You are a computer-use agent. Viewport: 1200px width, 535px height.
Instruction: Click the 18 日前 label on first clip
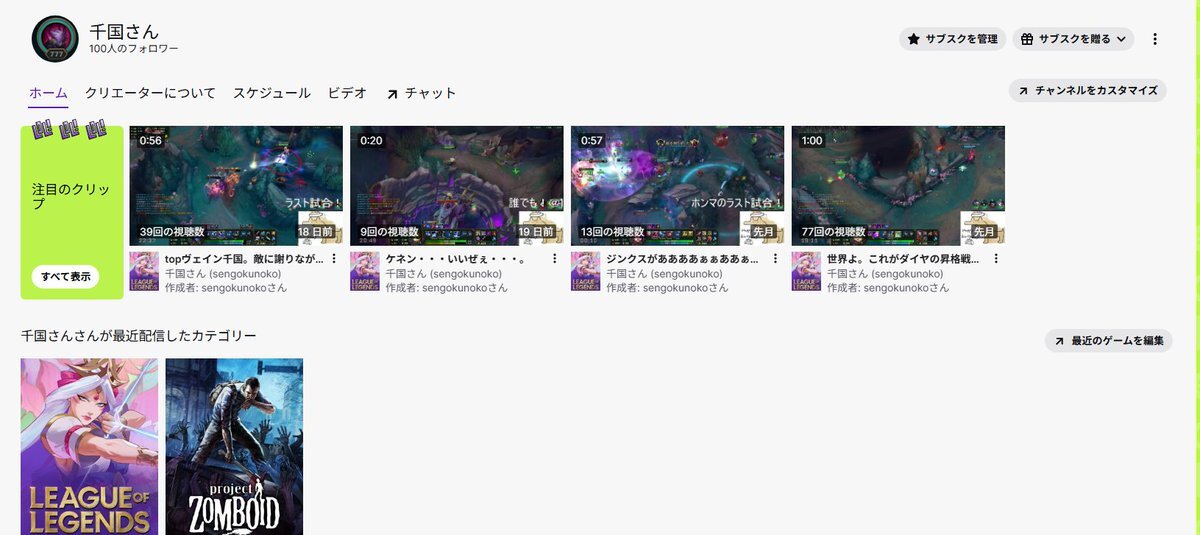click(315, 231)
